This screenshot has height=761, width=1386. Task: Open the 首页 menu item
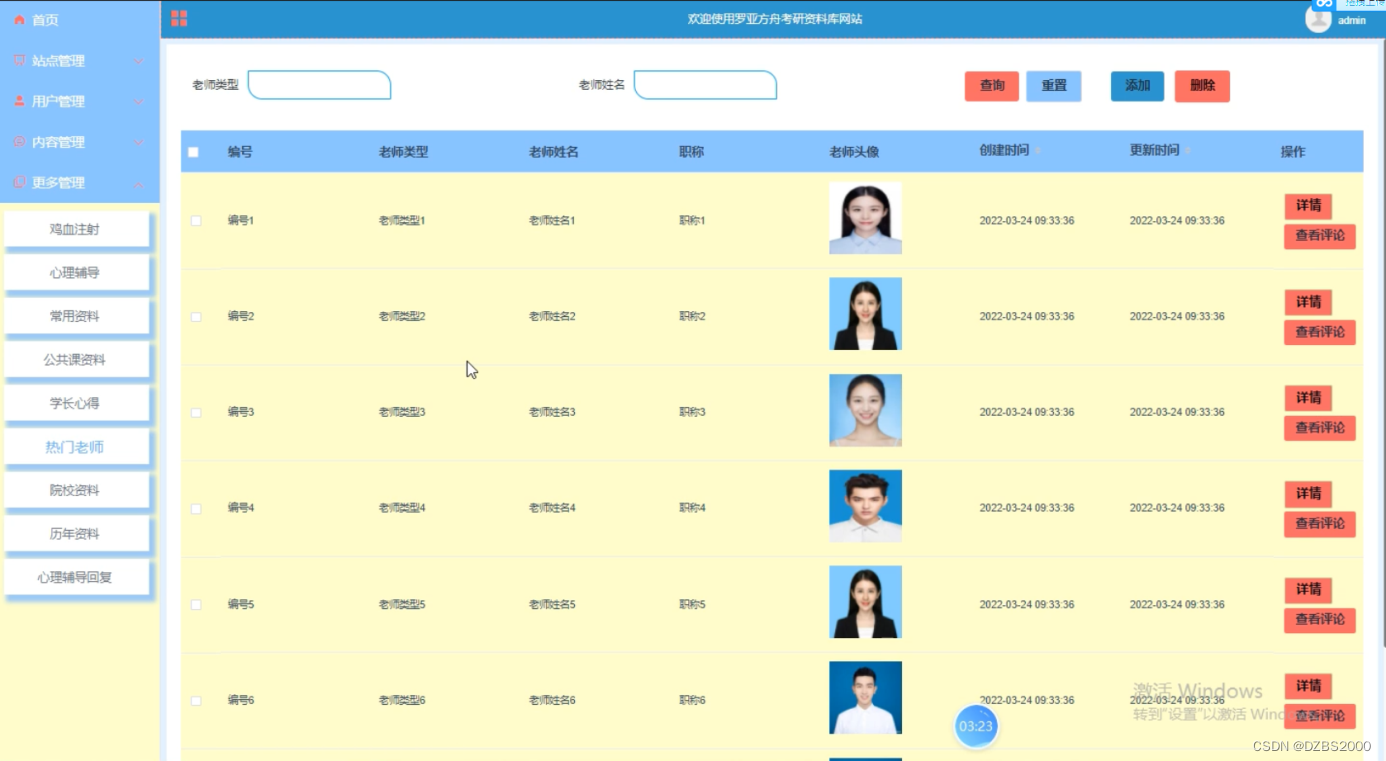click(x=80, y=20)
